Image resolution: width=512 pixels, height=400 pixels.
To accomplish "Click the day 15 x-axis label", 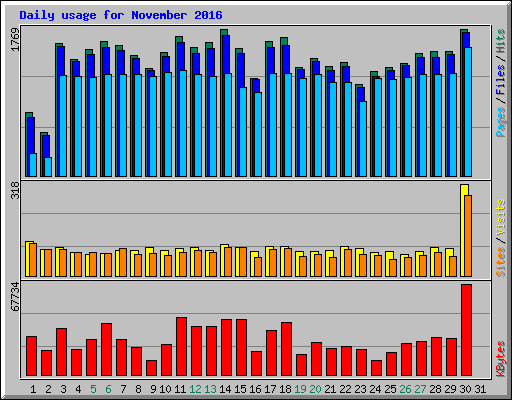I will 240,389.
